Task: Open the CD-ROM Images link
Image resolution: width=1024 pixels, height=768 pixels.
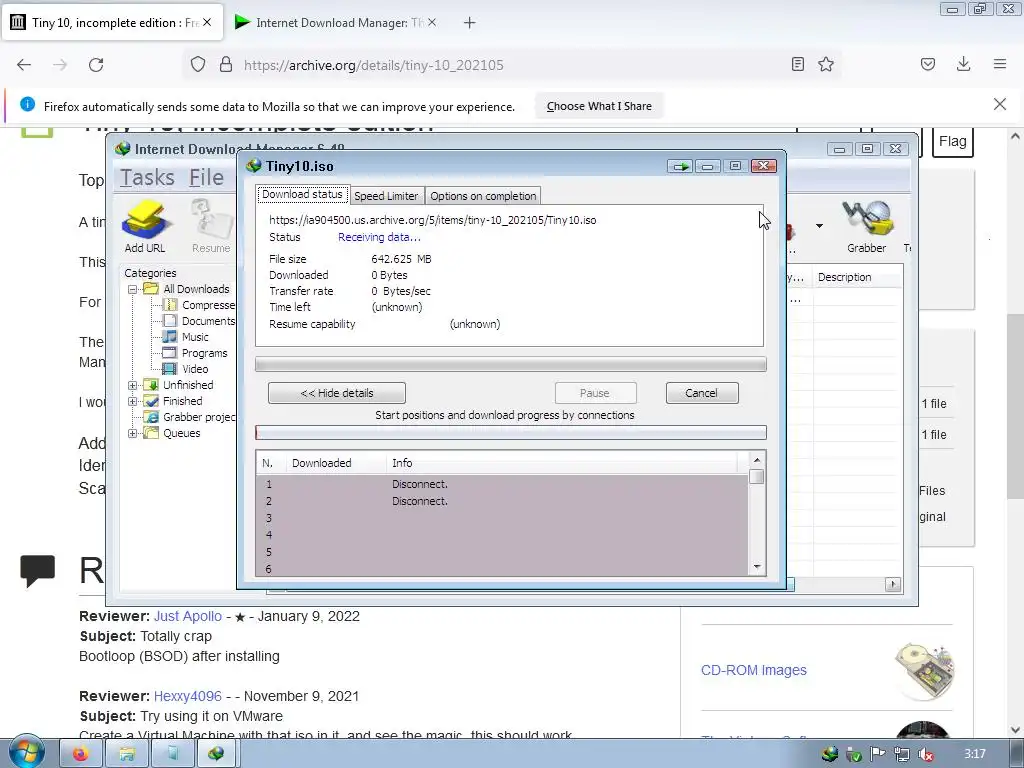Action: tap(754, 670)
